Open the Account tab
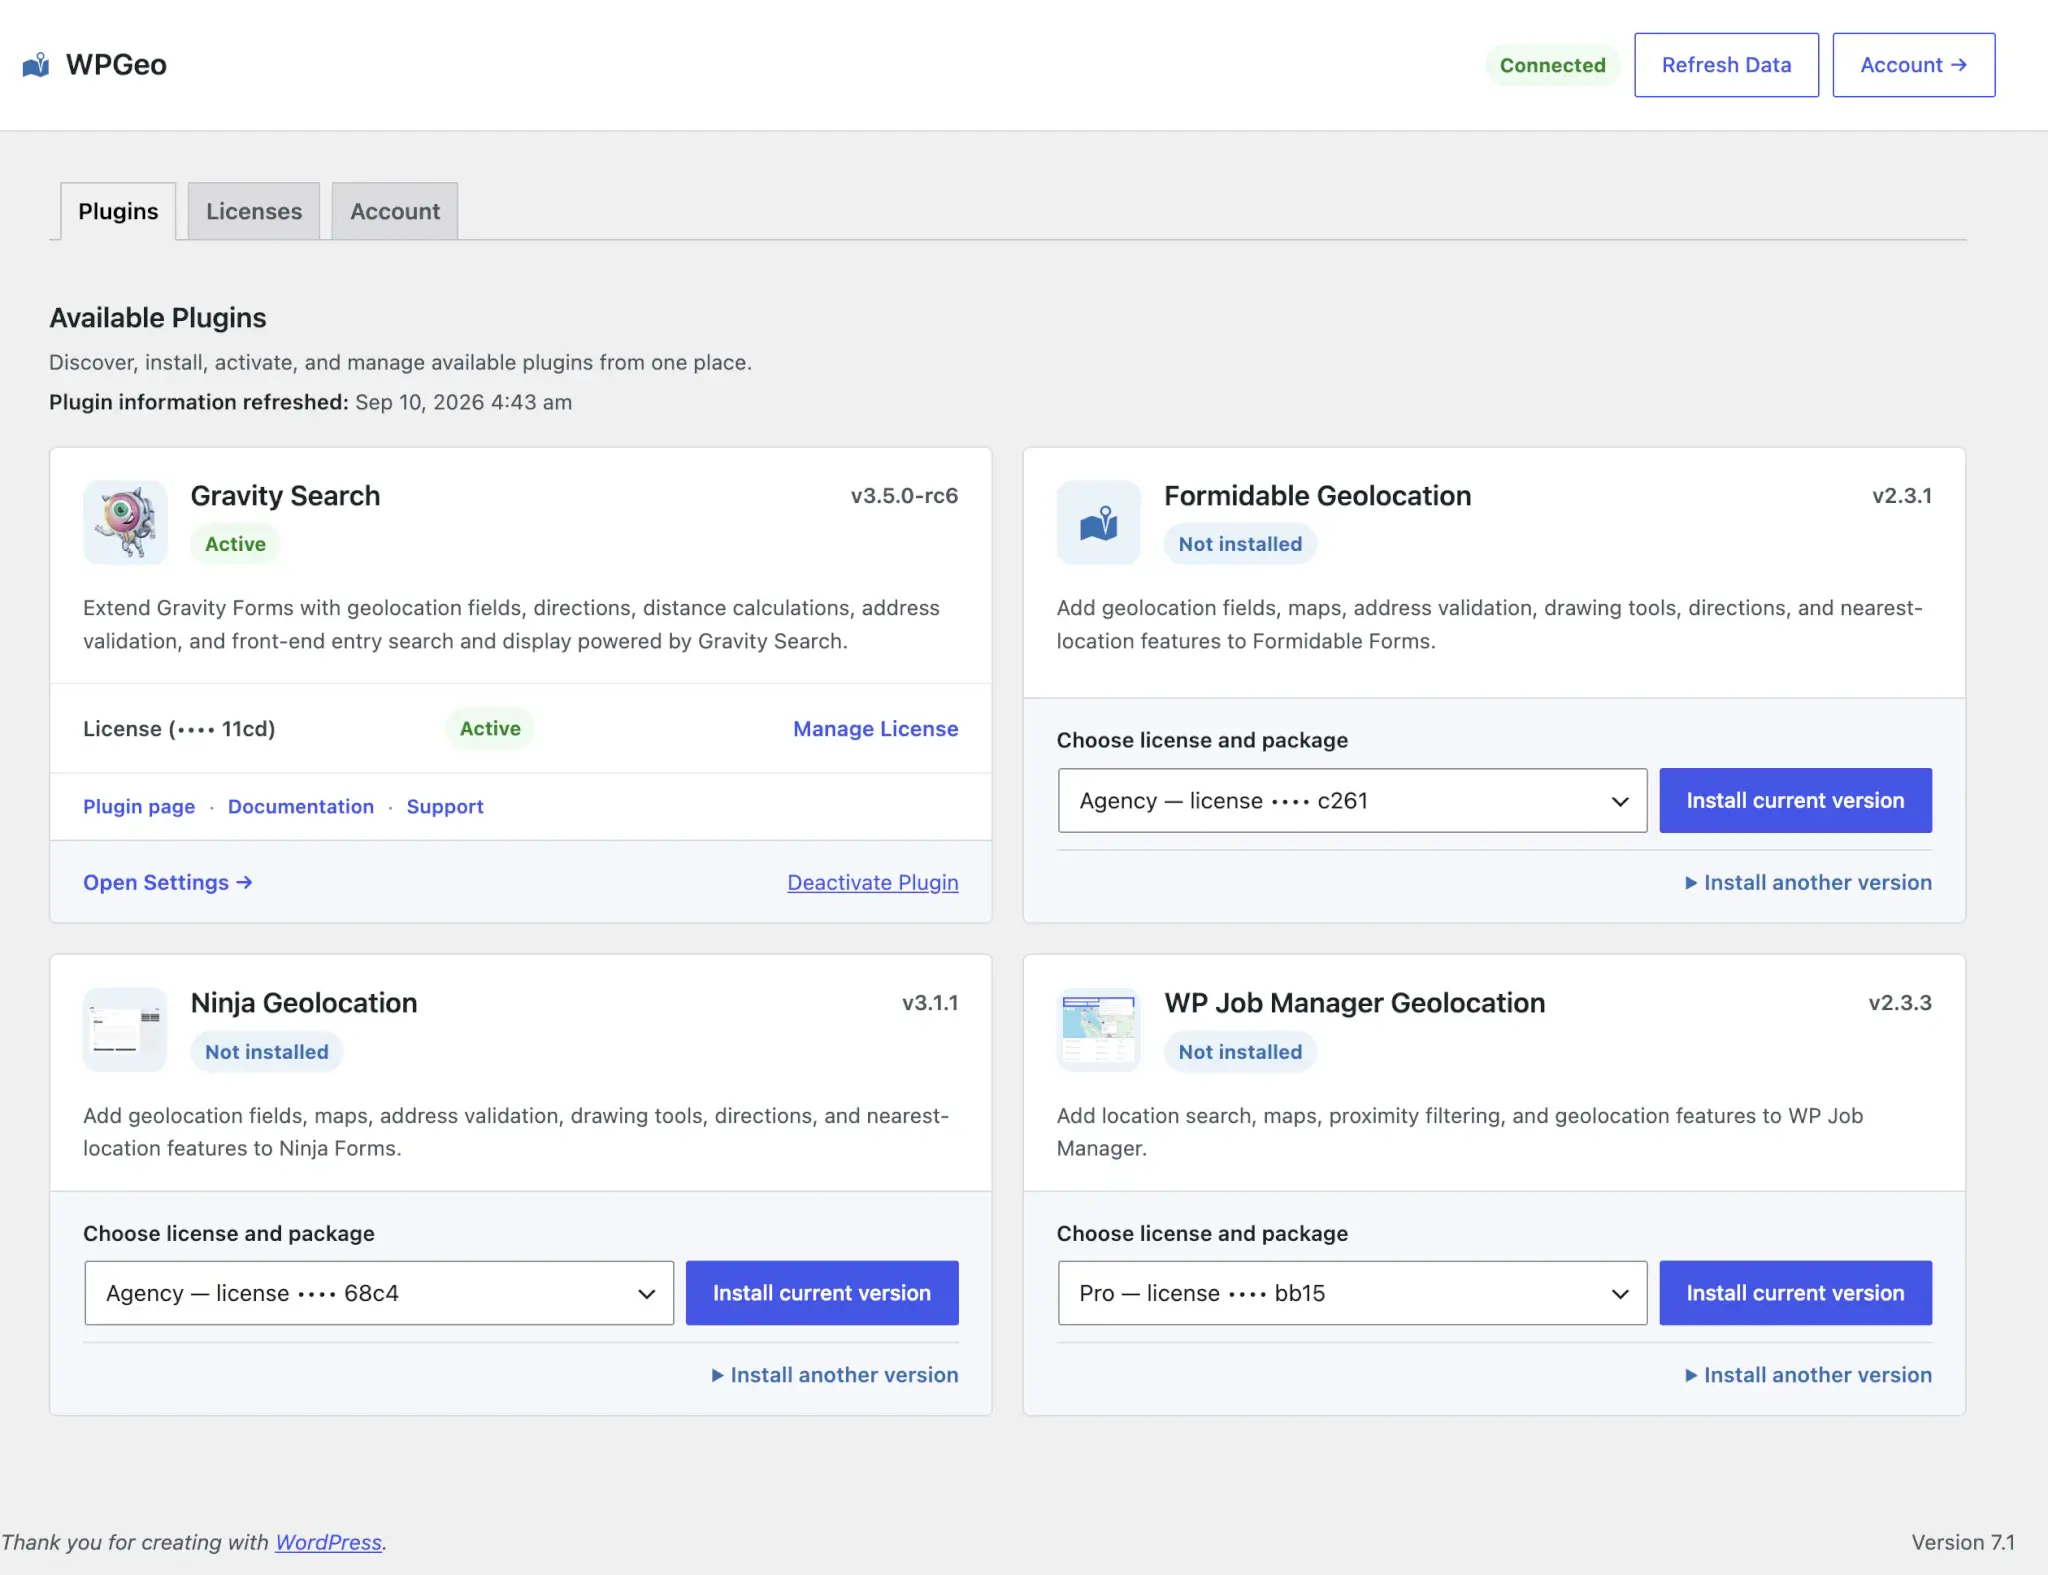The height and width of the screenshot is (1575, 2048). pyautogui.click(x=395, y=211)
